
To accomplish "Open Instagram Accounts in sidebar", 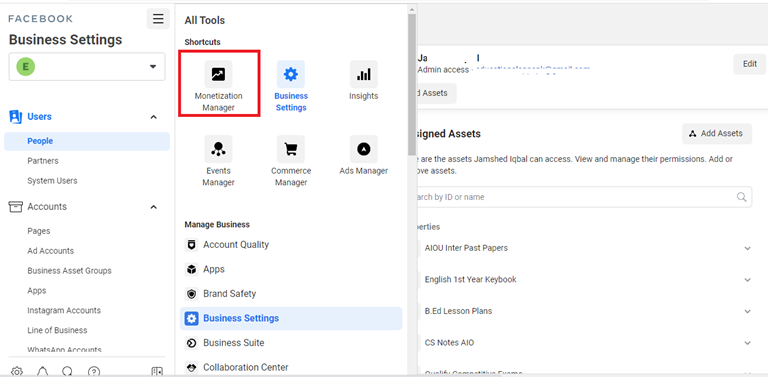I will pos(64,310).
